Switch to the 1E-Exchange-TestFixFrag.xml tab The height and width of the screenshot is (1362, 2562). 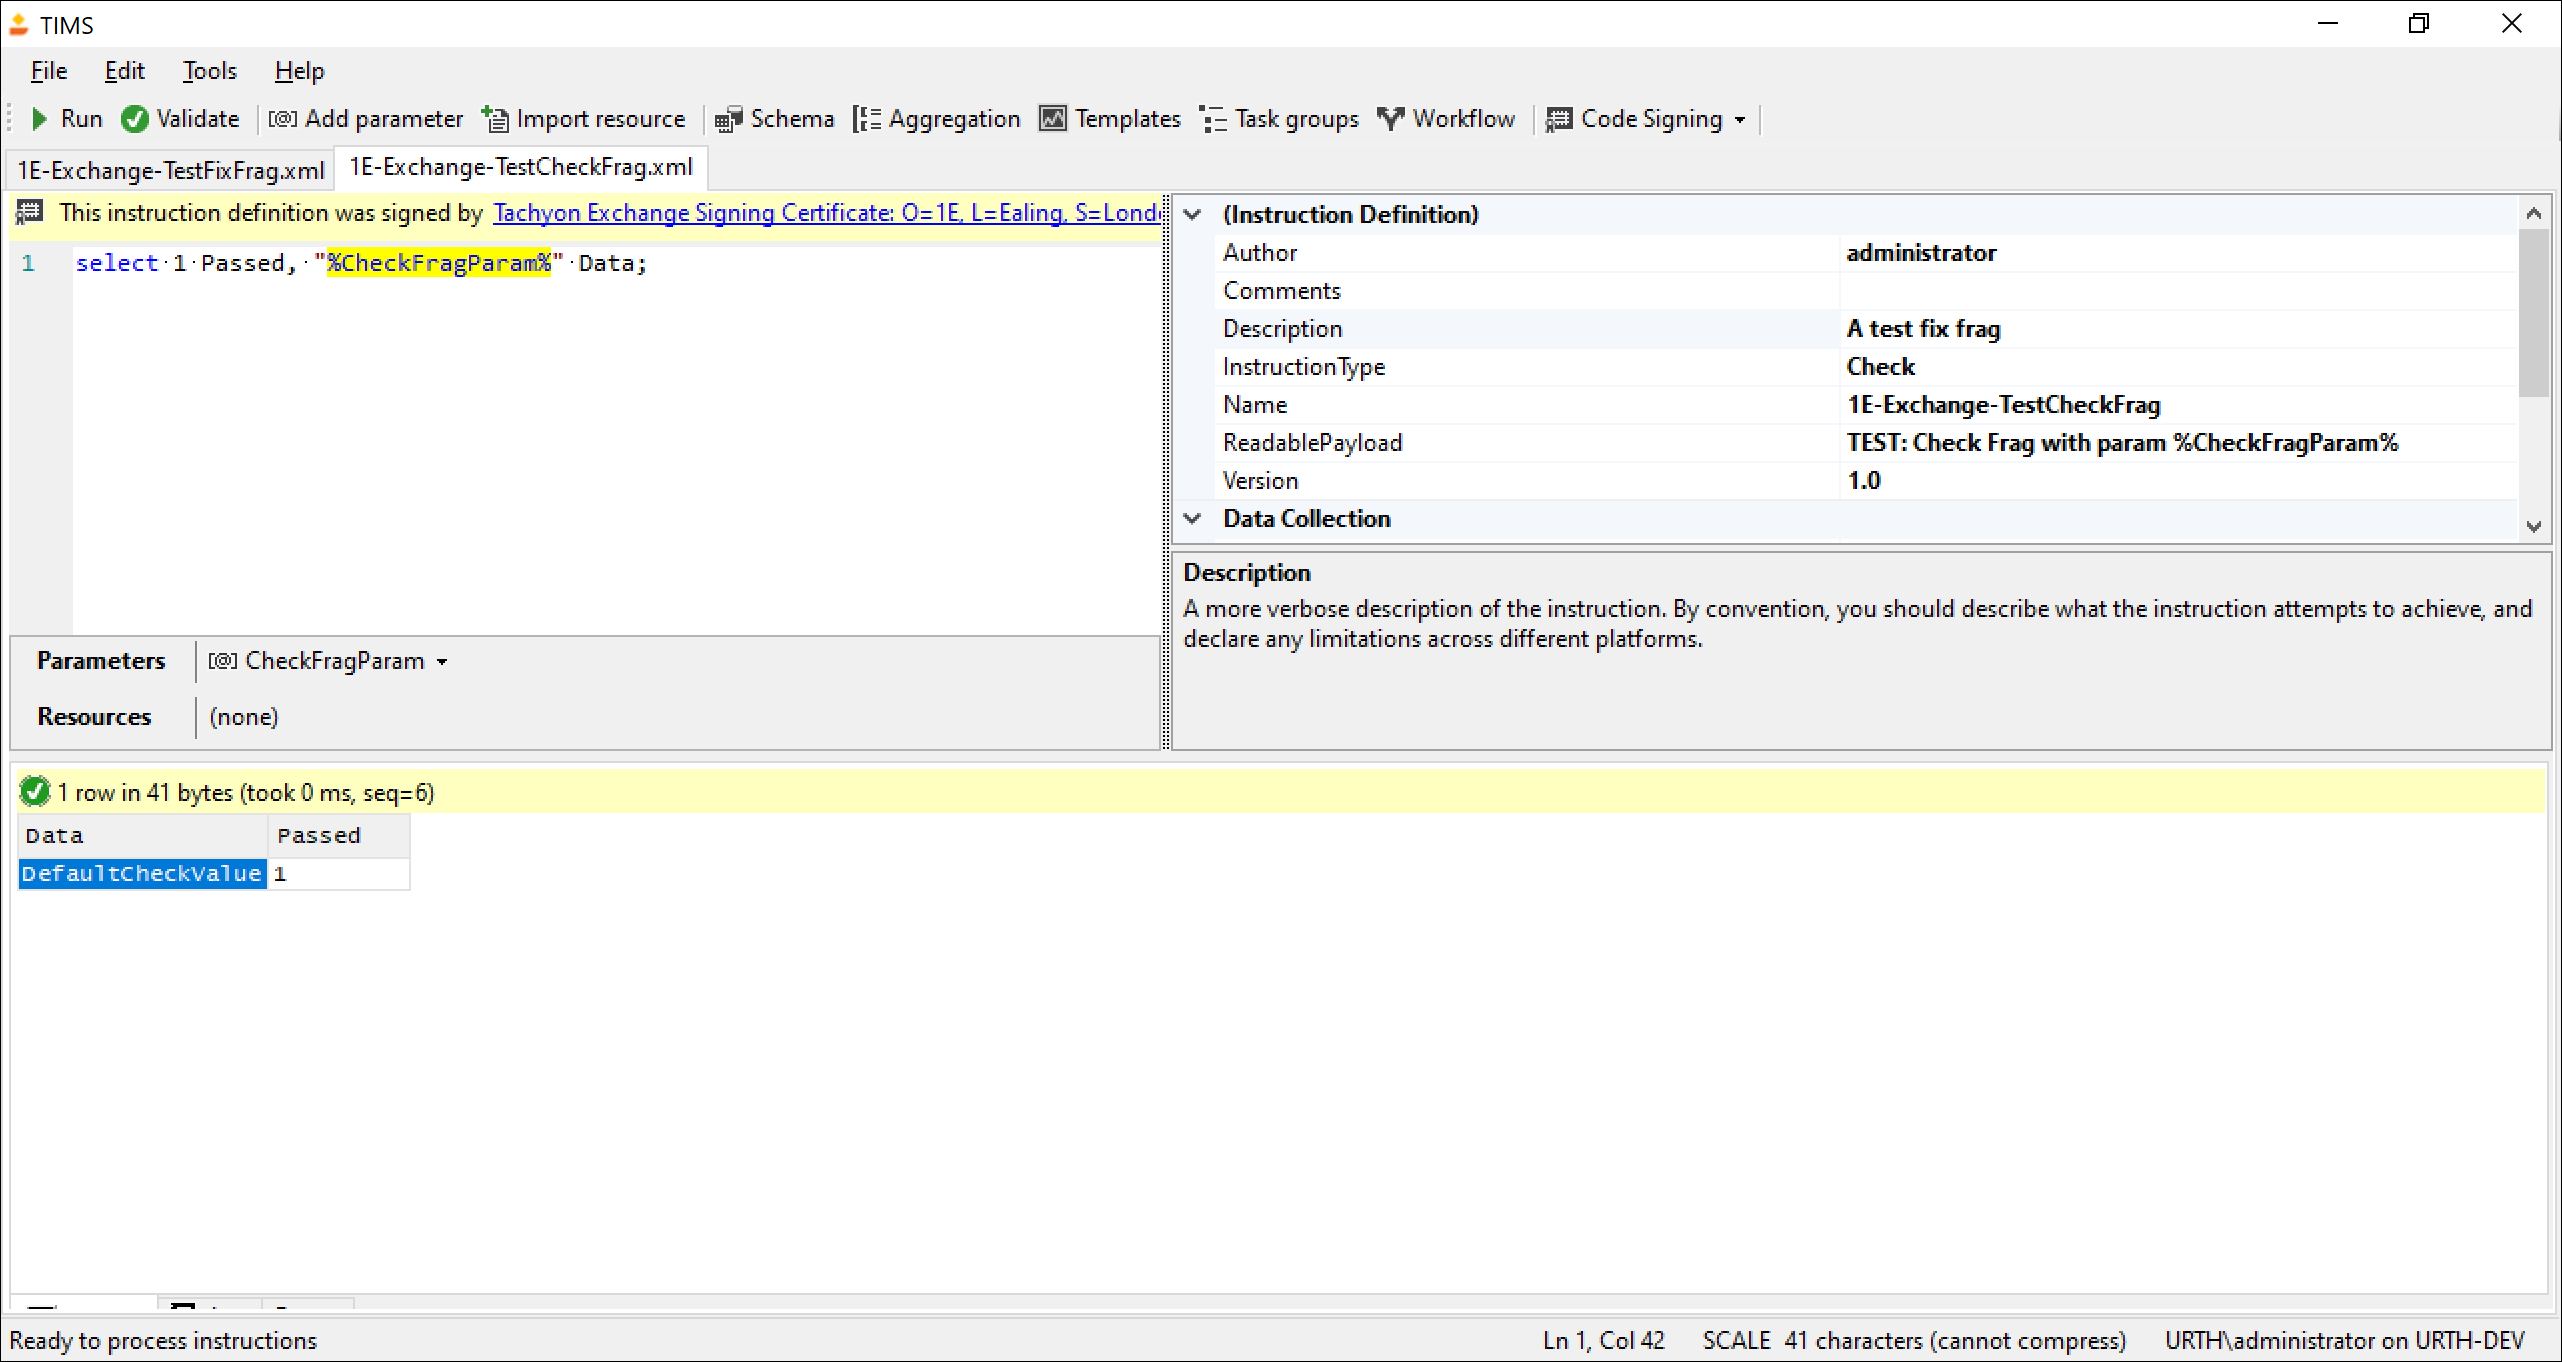click(x=171, y=170)
